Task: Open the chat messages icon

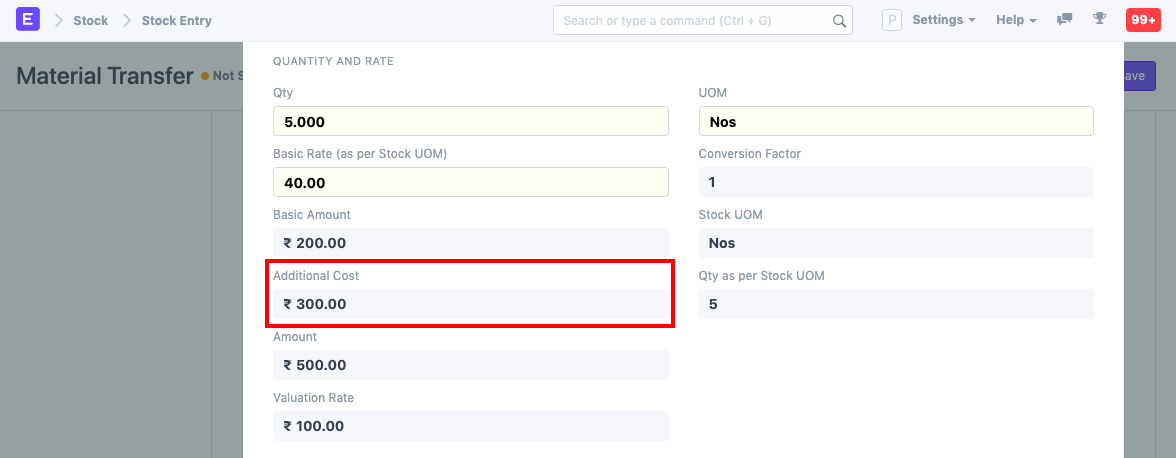Action: coord(1065,20)
